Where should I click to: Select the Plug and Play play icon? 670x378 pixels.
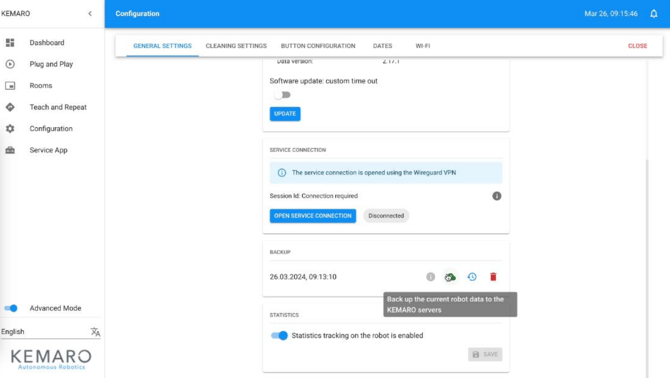pos(10,64)
